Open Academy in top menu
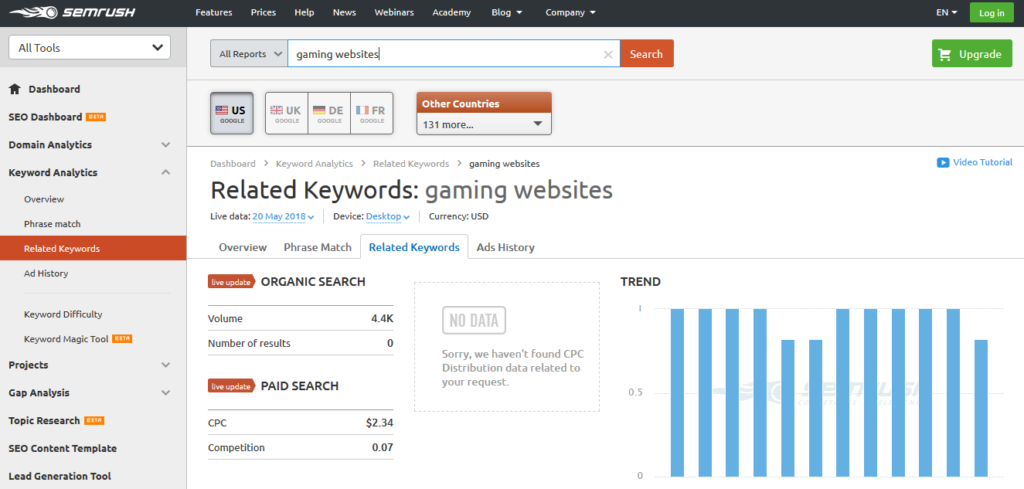This screenshot has width=1024, height=489. [x=451, y=12]
